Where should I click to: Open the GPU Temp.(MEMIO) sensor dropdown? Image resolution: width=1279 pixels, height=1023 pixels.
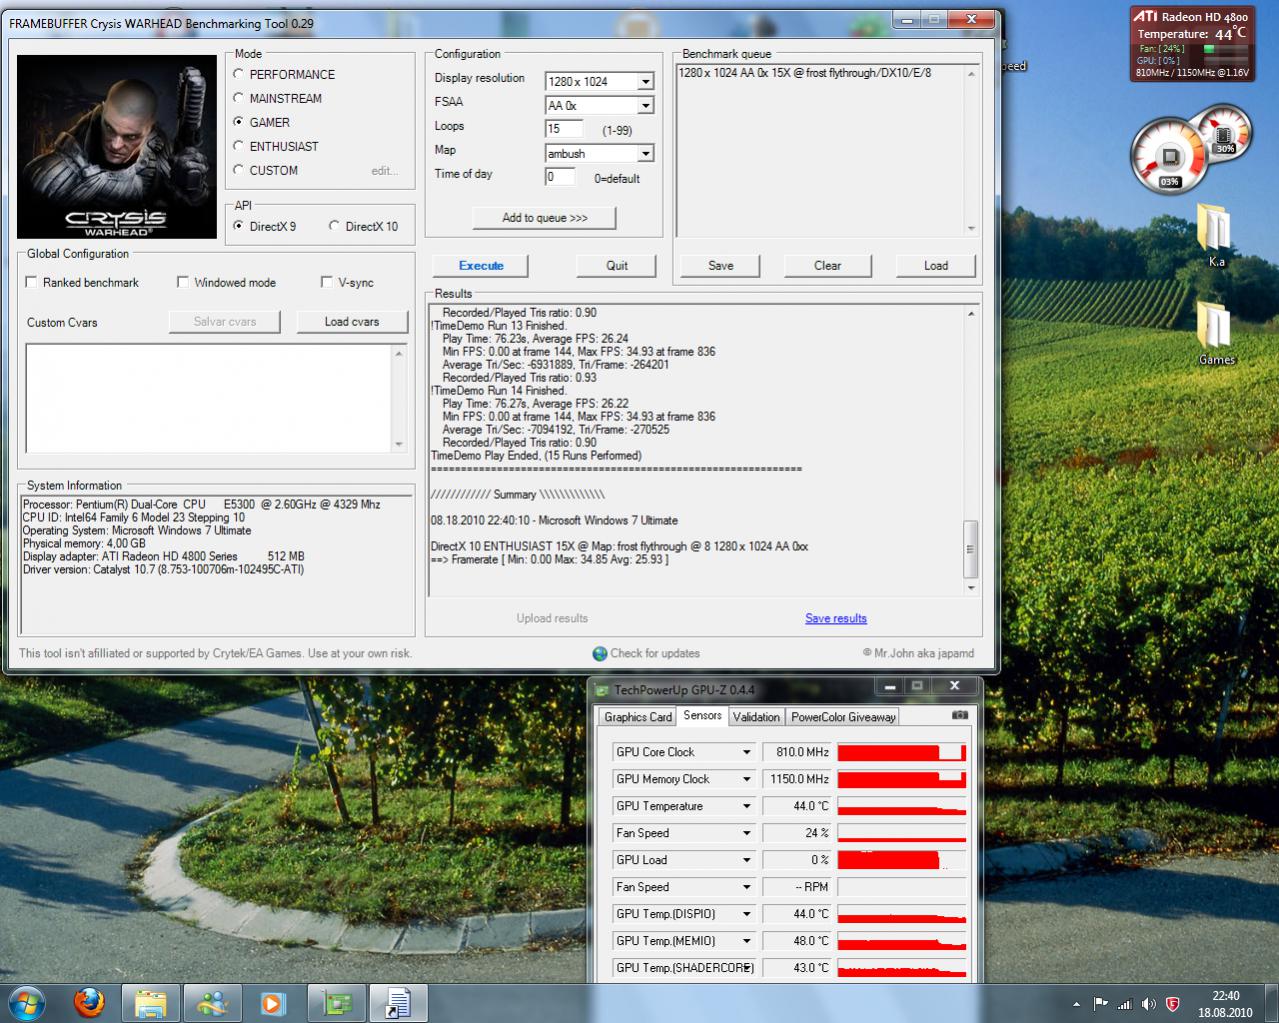click(x=746, y=941)
